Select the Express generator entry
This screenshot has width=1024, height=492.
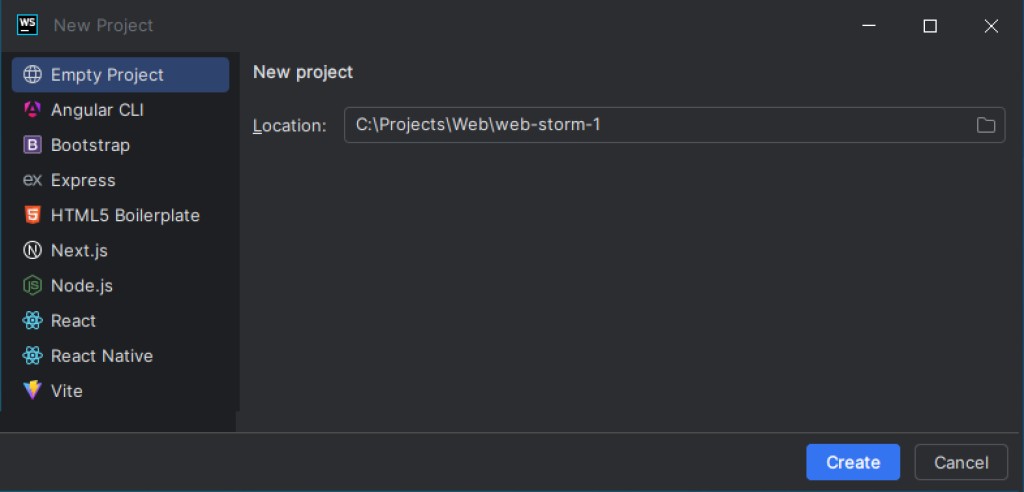pyautogui.click(x=83, y=180)
